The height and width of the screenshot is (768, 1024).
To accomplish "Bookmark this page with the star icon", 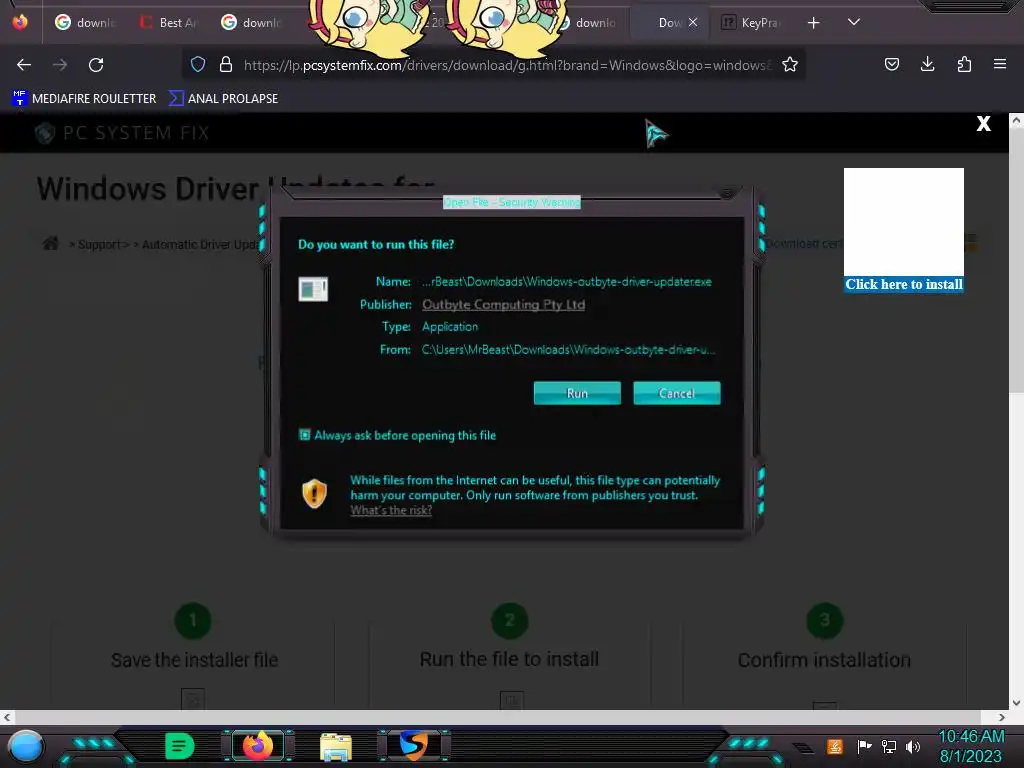I will (x=790, y=64).
